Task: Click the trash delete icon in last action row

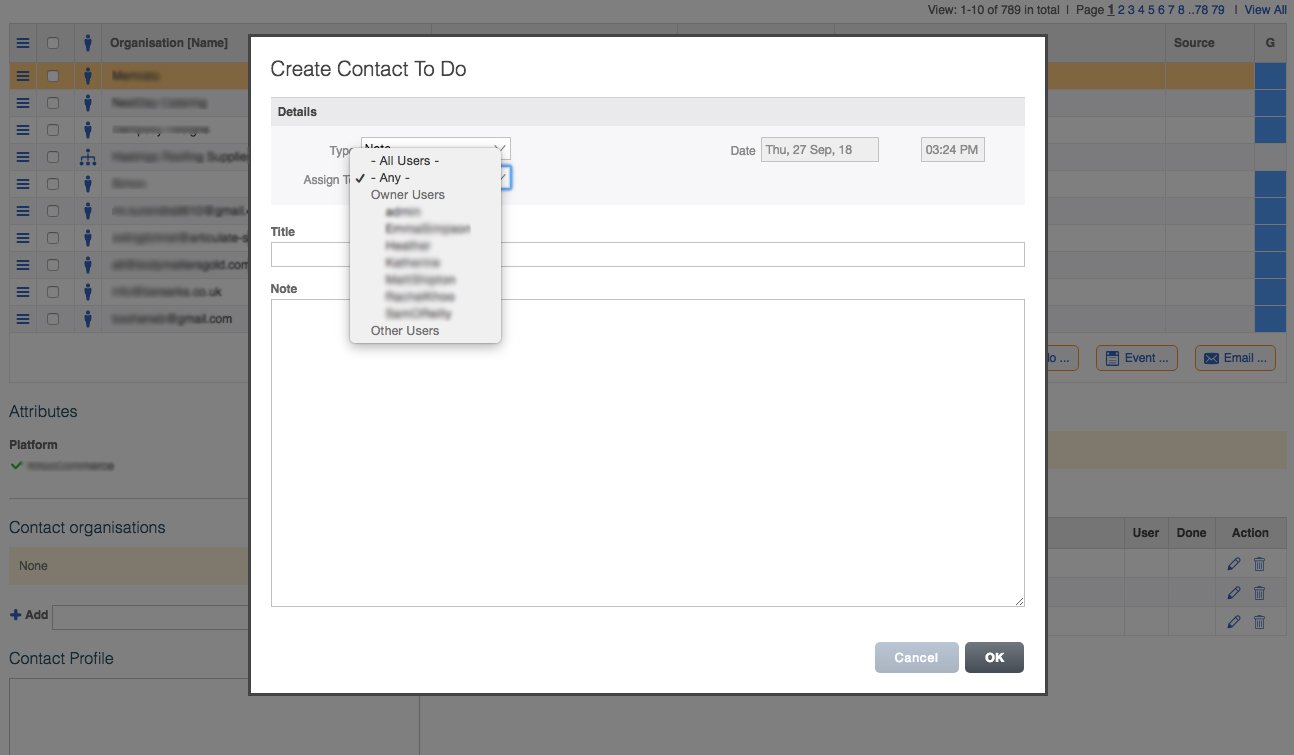Action: pos(1259,621)
